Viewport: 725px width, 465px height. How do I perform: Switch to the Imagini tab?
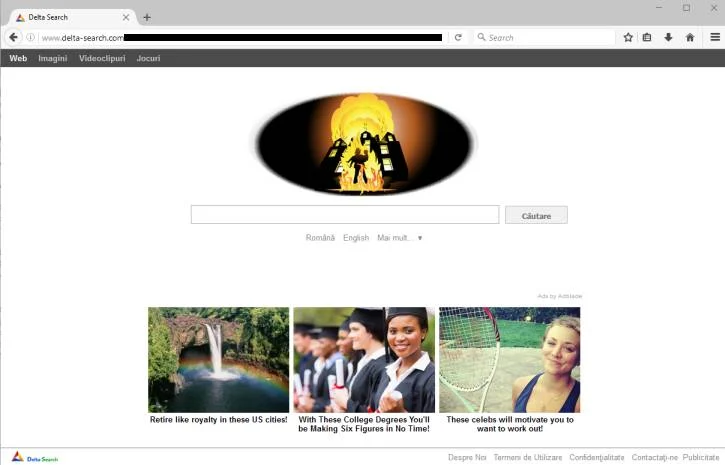(x=53, y=58)
